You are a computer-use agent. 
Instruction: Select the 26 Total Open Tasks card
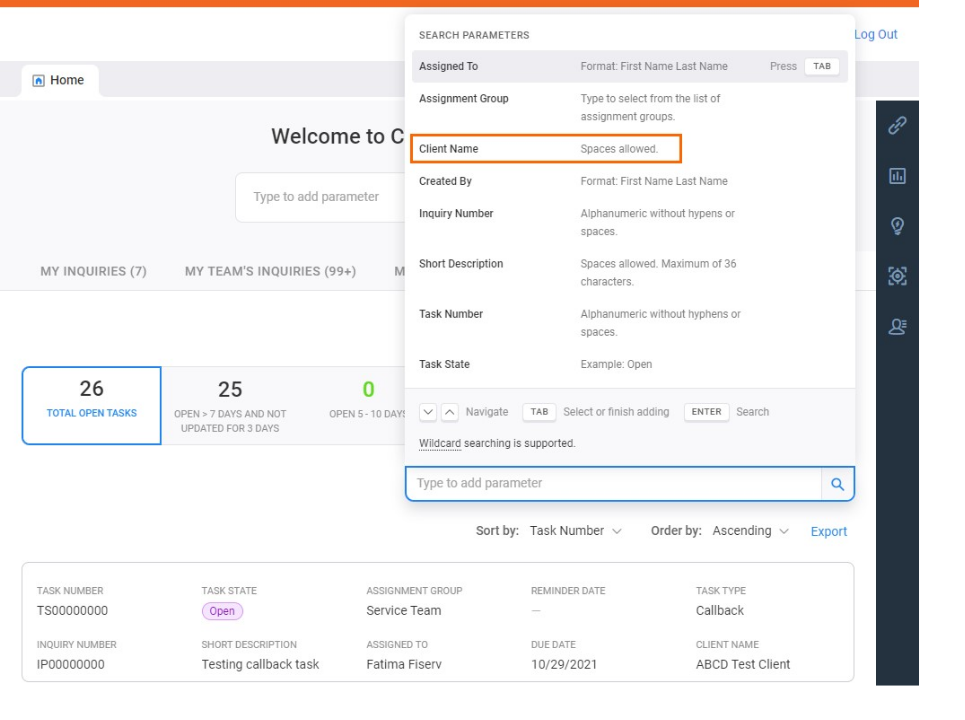(x=92, y=406)
